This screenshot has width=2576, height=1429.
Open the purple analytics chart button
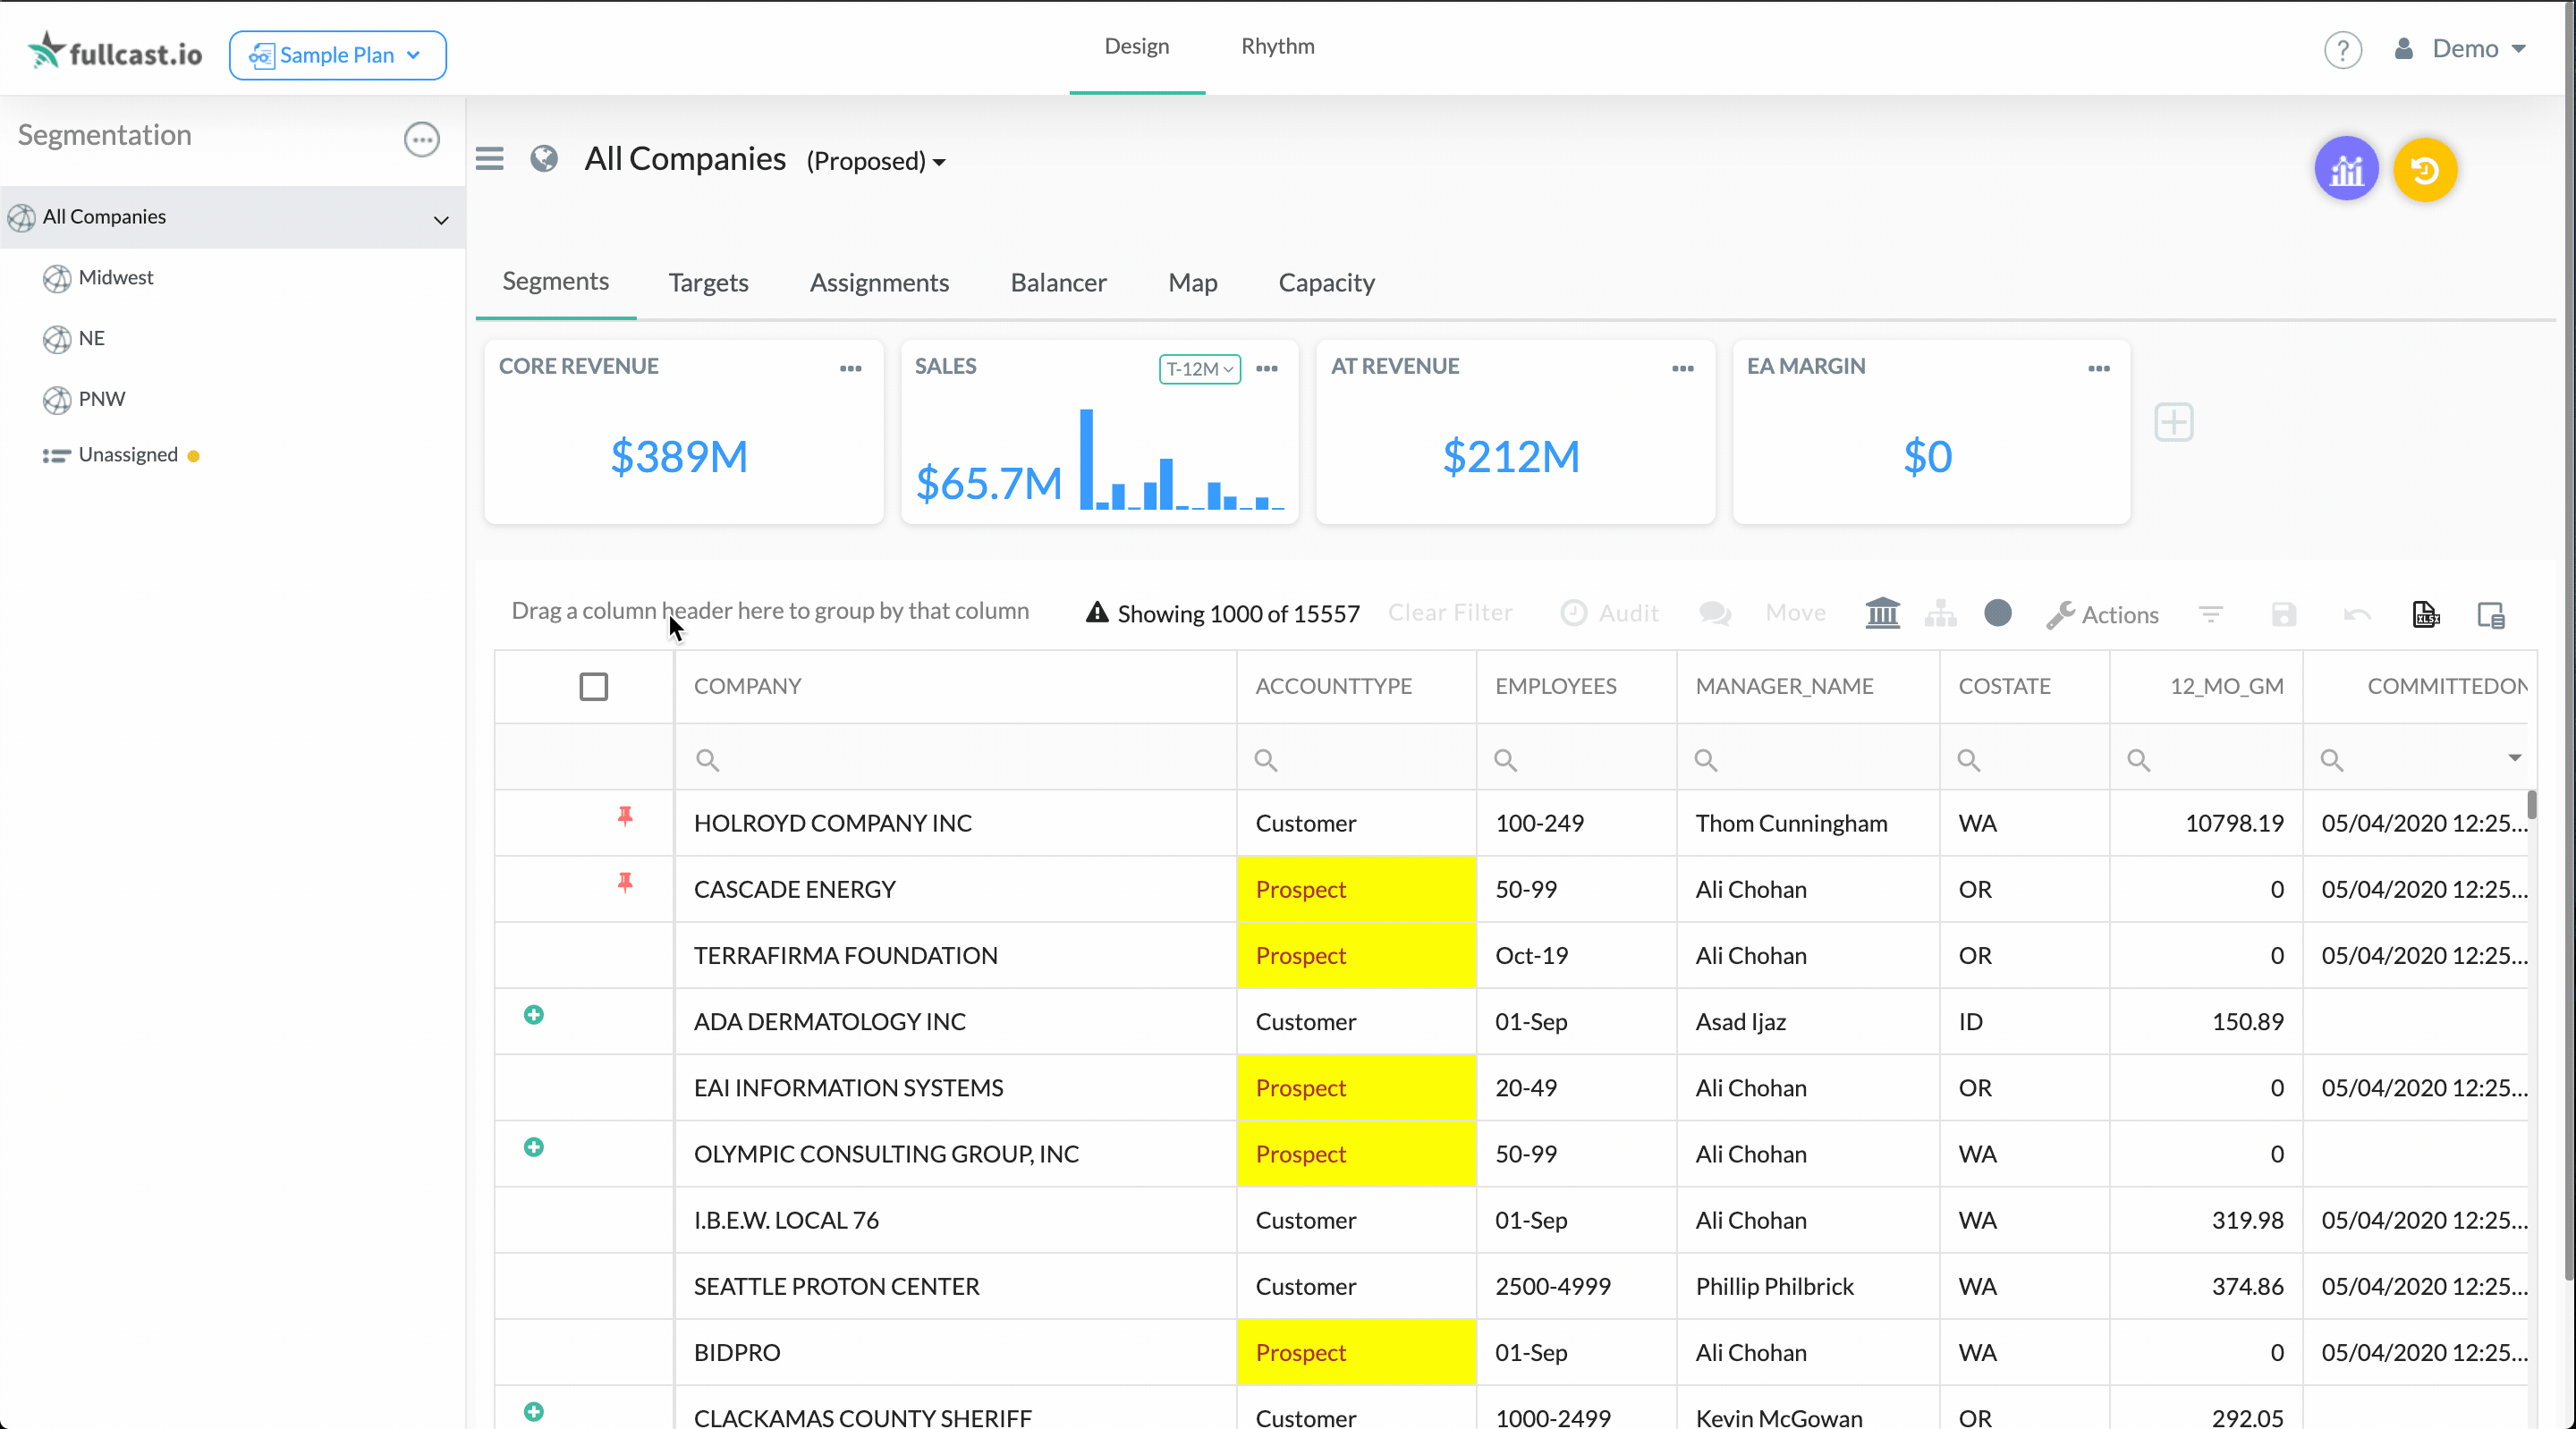pyautogui.click(x=2346, y=169)
